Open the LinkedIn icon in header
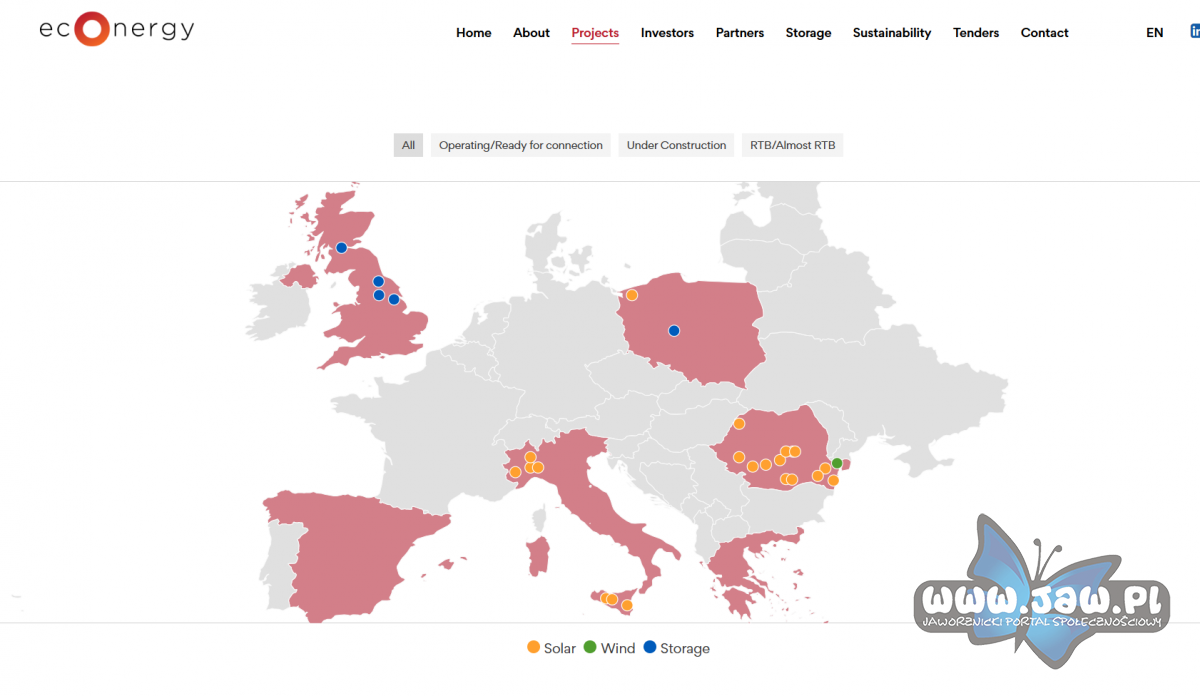Image resolution: width=1200 pixels, height=696 pixels. point(1195,32)
